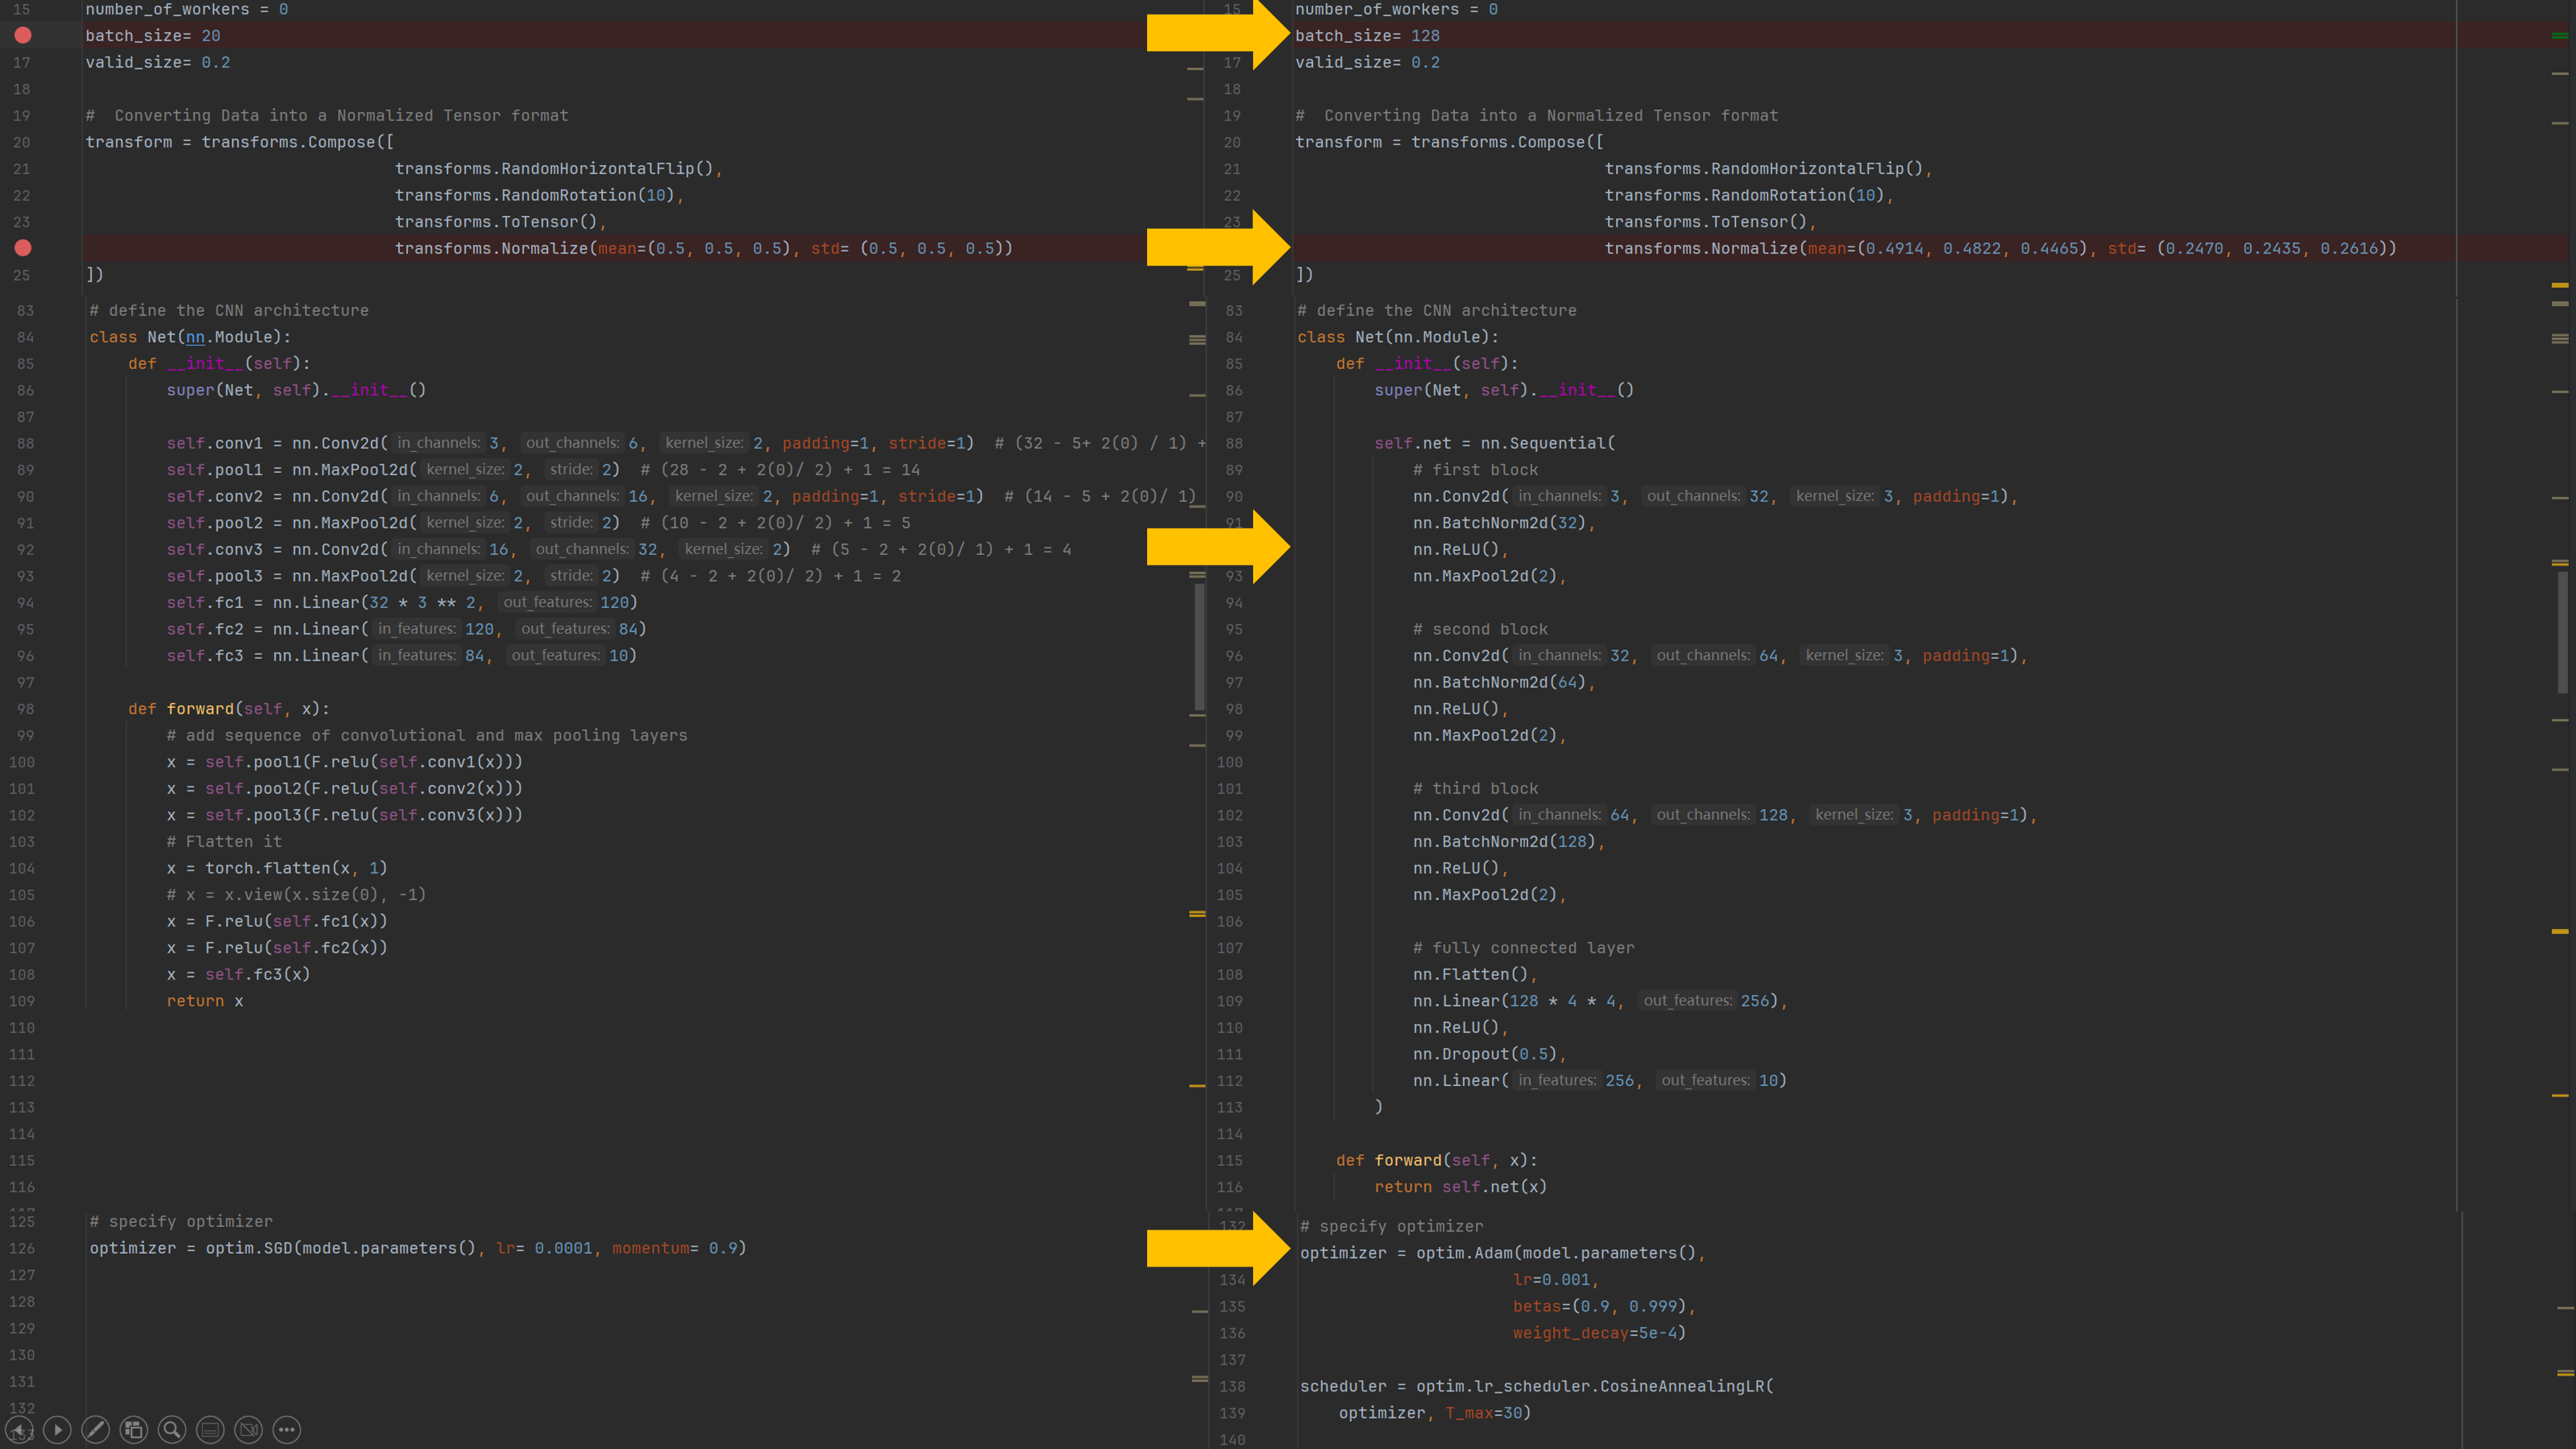
Task: Open more slideshow options ellipsis button
Action: pyautogui.click(x=287, y=1429)
